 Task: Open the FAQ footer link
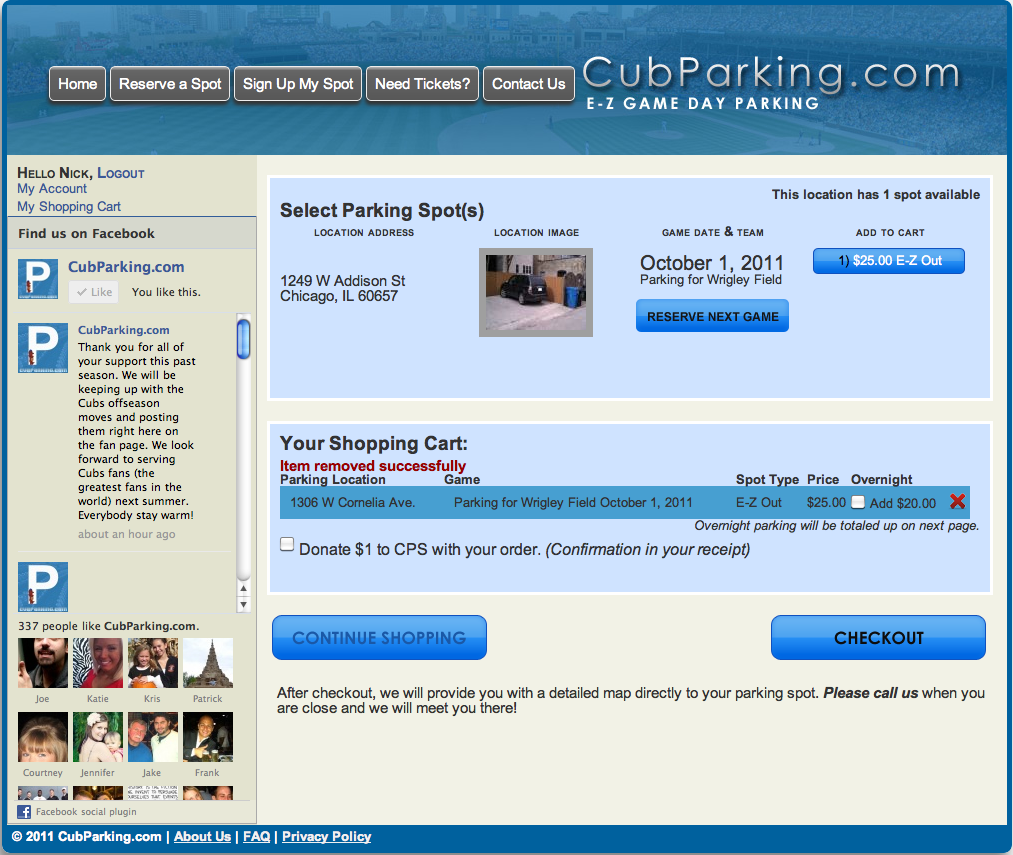click(x=256, y=836)
